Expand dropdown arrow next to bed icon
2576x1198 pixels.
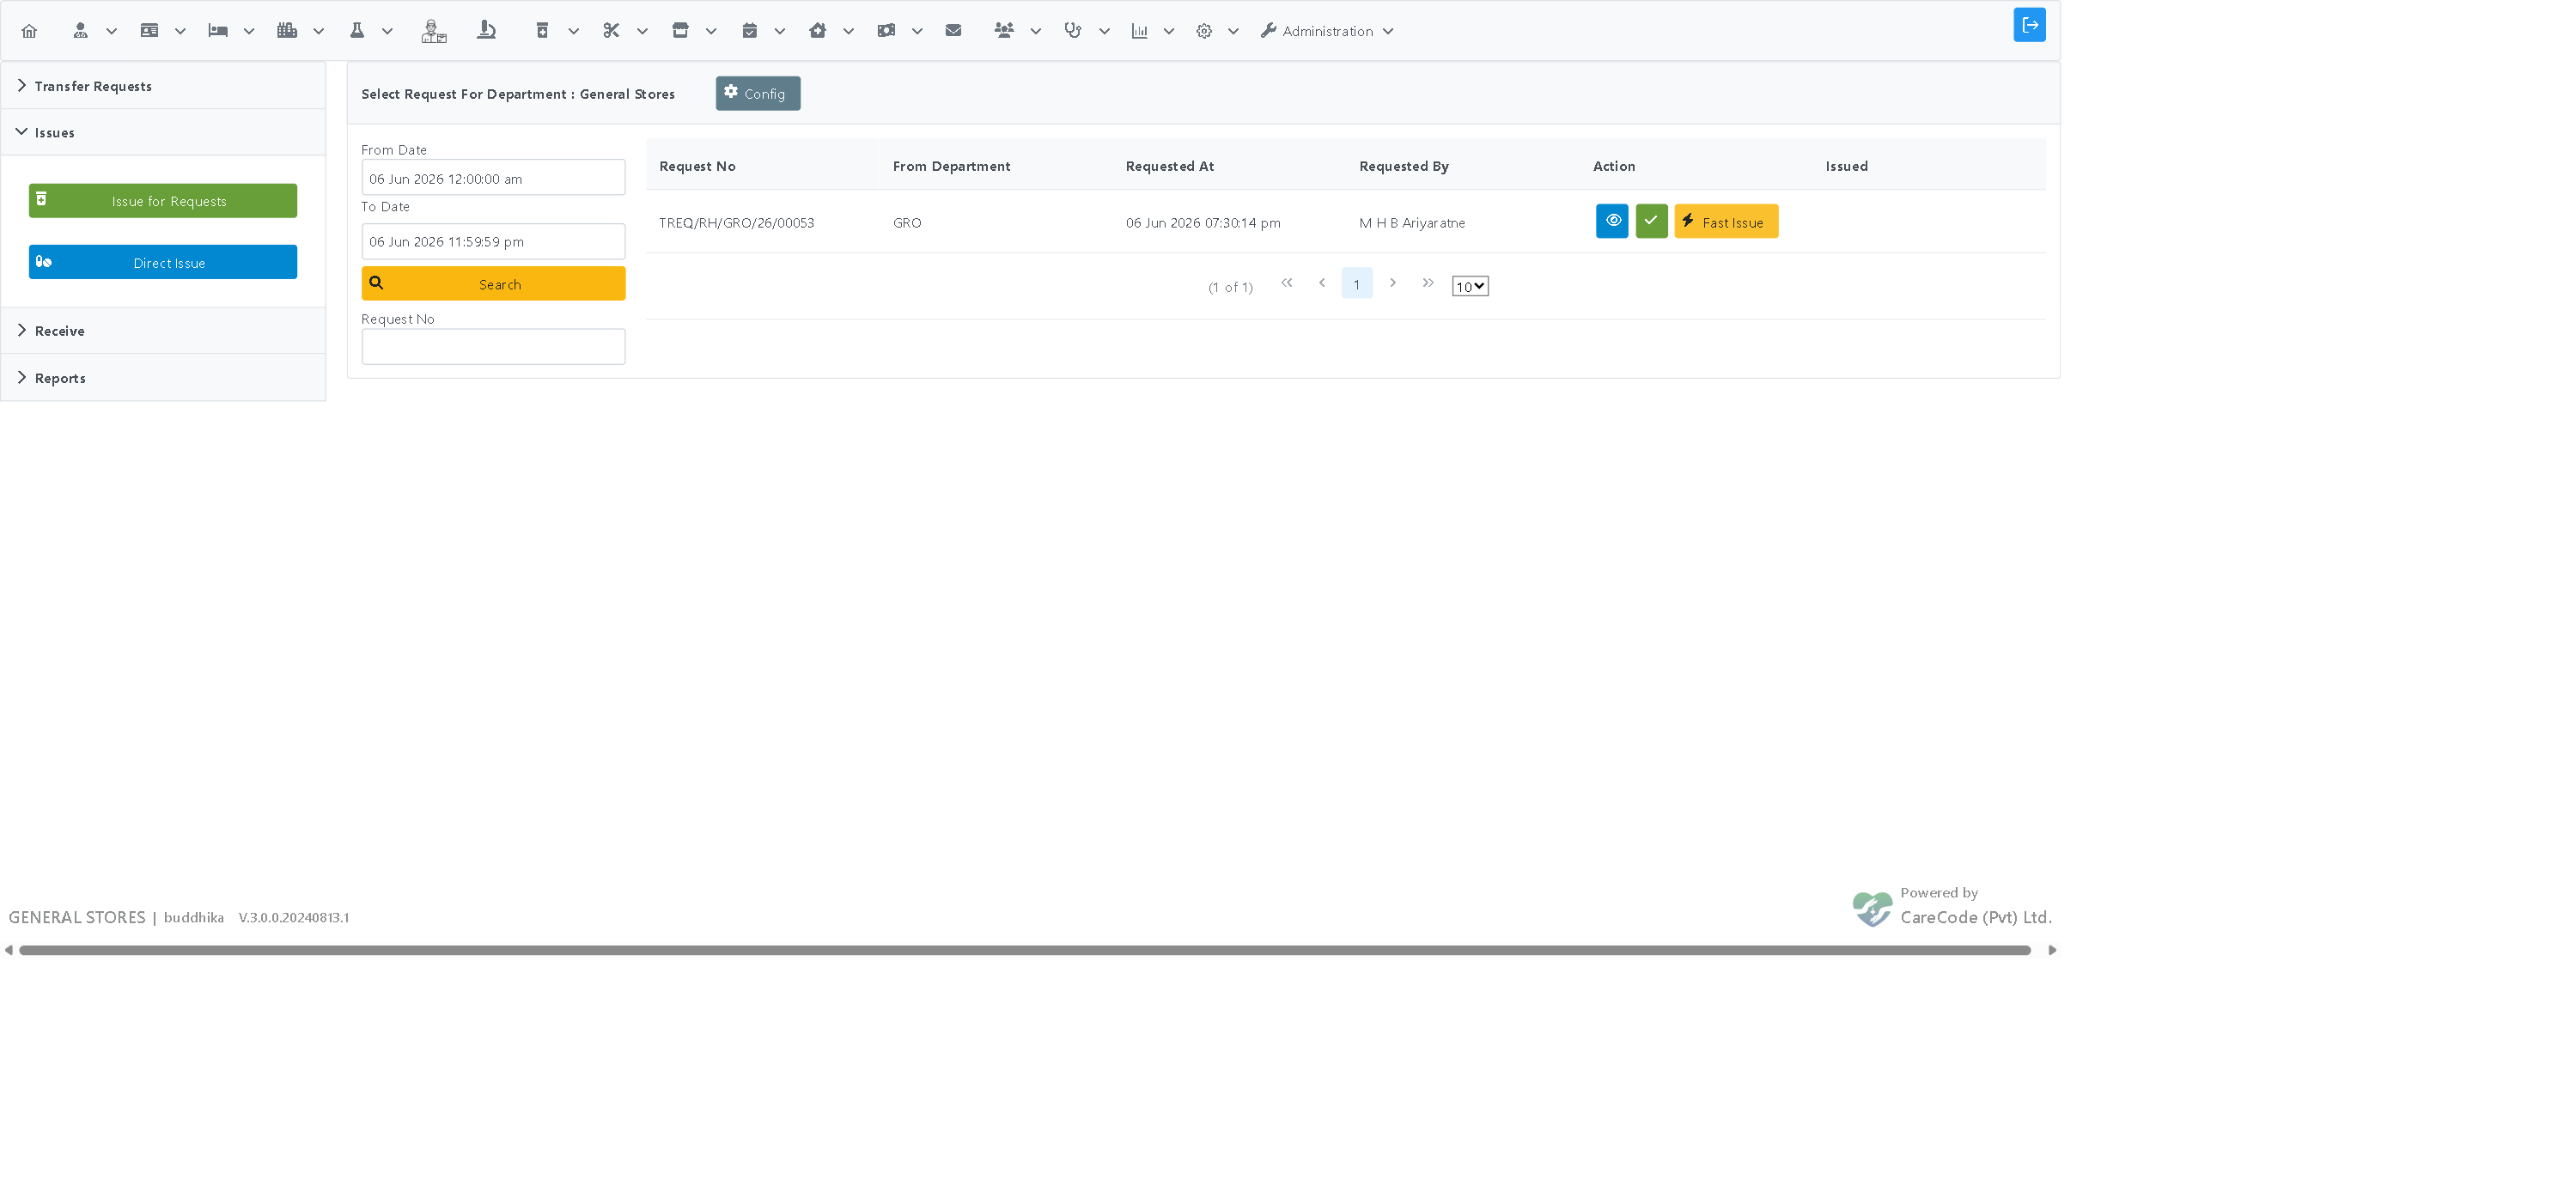tap(249, 31)
